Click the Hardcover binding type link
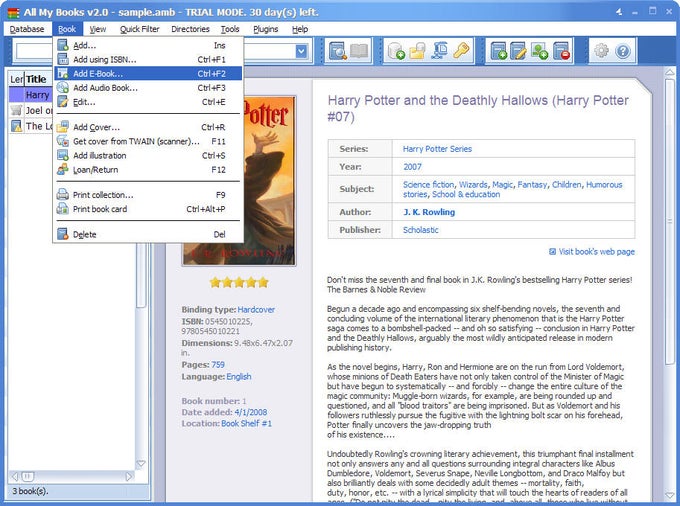The height and width of the screenshot is (506, 680). tap(256, 310)
